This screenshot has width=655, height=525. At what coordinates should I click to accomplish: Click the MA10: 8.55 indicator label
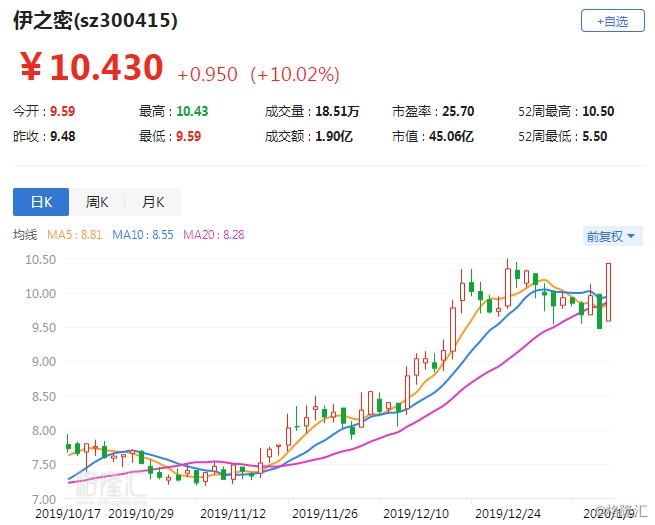tap(142, 235)
